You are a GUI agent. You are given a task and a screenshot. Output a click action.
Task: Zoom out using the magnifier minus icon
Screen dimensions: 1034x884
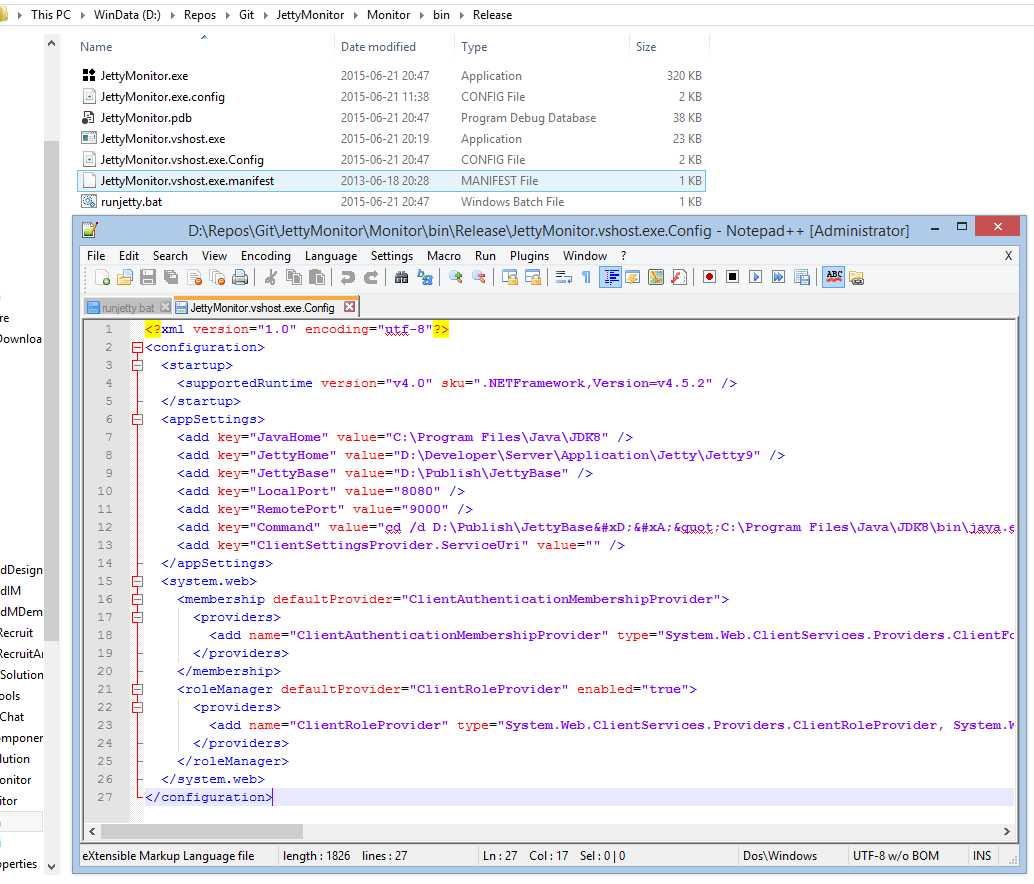coord(478,278)
